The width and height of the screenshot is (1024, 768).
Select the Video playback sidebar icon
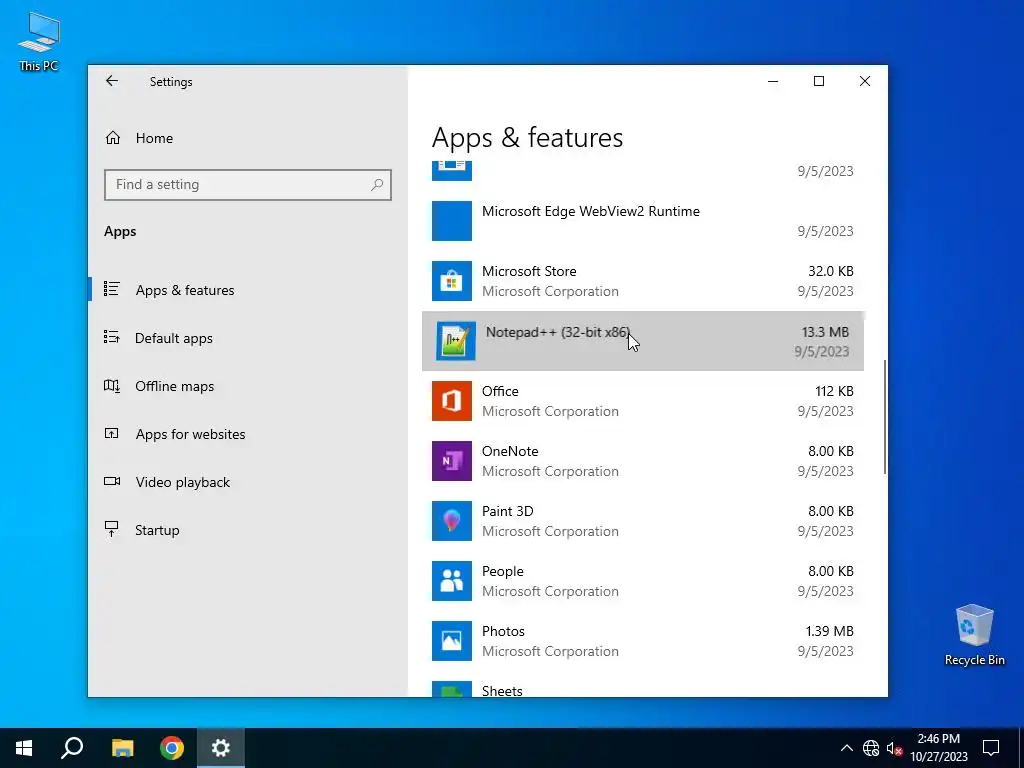(112, 481)
